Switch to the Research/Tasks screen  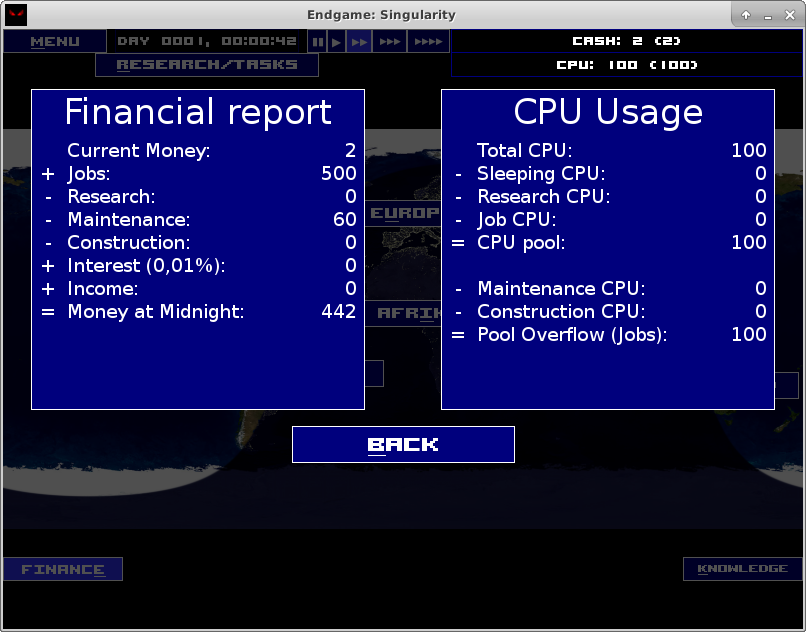tap(206, 64)
